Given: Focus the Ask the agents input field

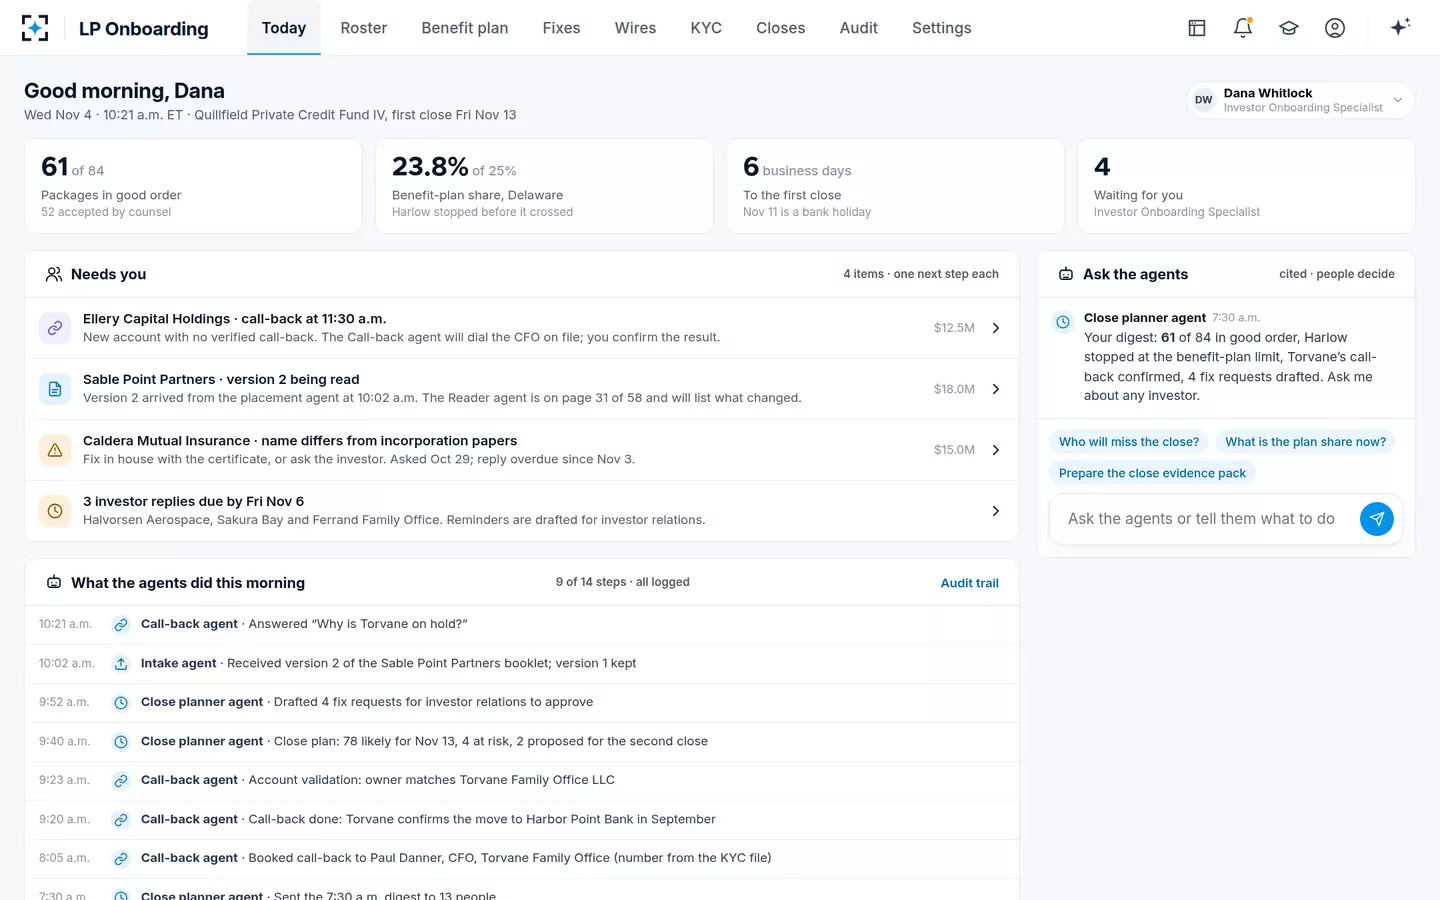Looking at the screenshot, I should [1202, 519].
